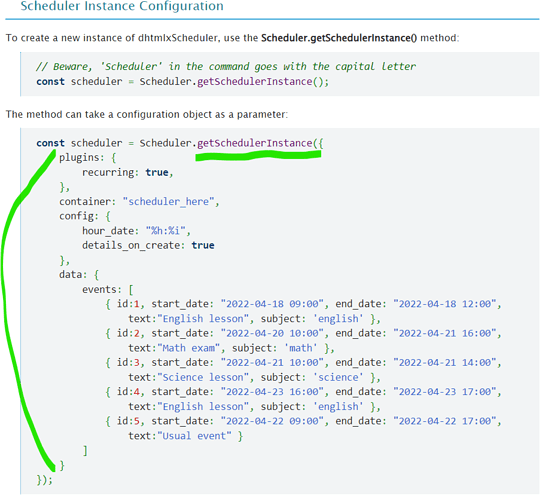Click the bold Scheduler.getSchedulerInstance() method text
This screenshot has height=499, width=558.
(339, 38)
